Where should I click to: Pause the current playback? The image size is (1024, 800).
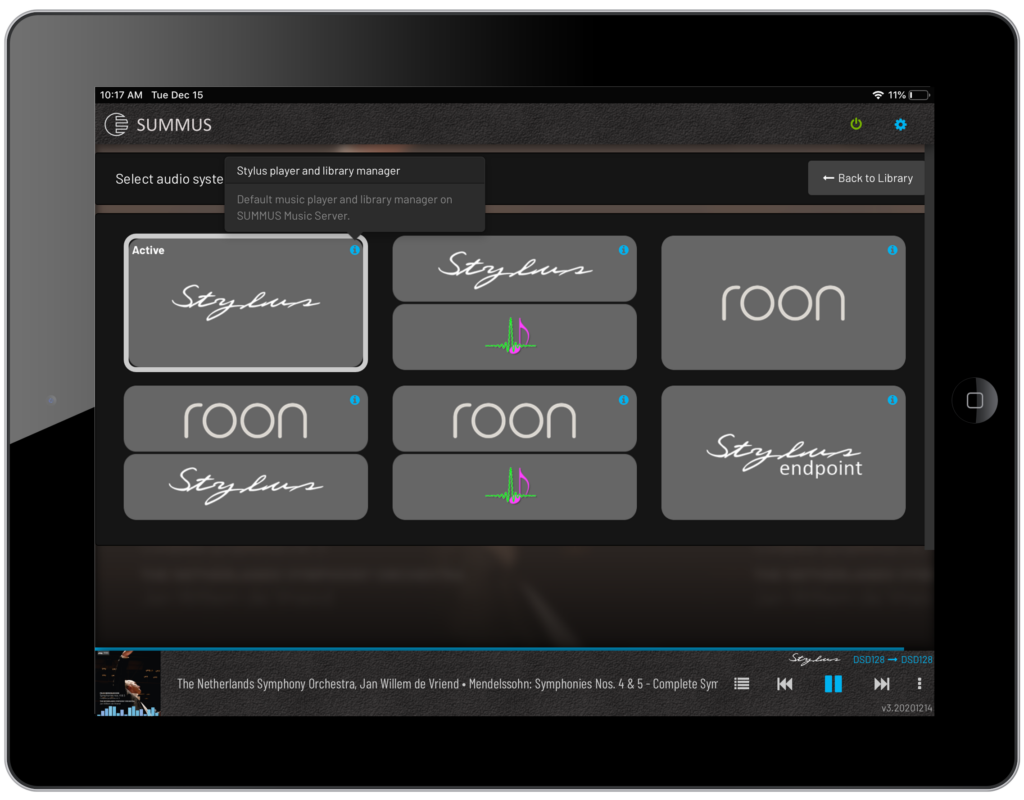tap(833, 684)
